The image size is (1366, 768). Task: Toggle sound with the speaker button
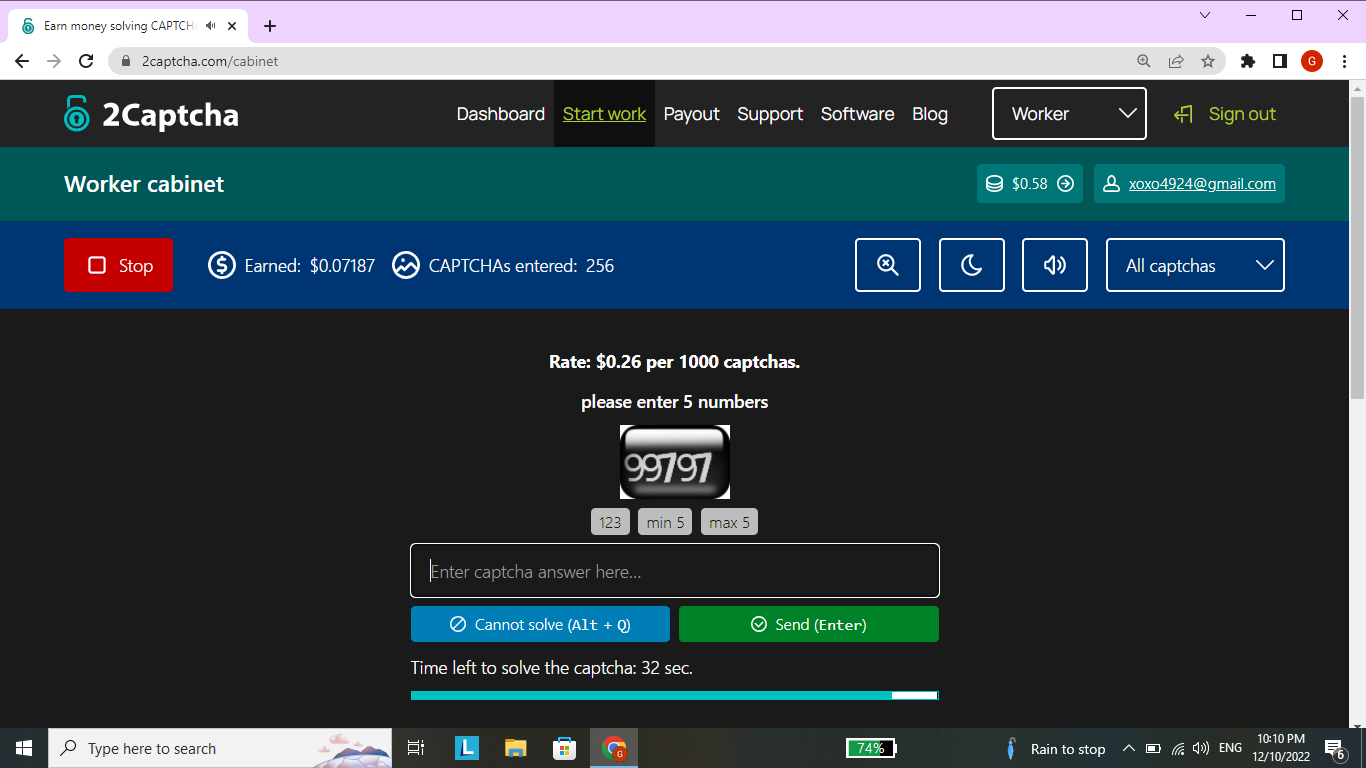point(1055,265)
